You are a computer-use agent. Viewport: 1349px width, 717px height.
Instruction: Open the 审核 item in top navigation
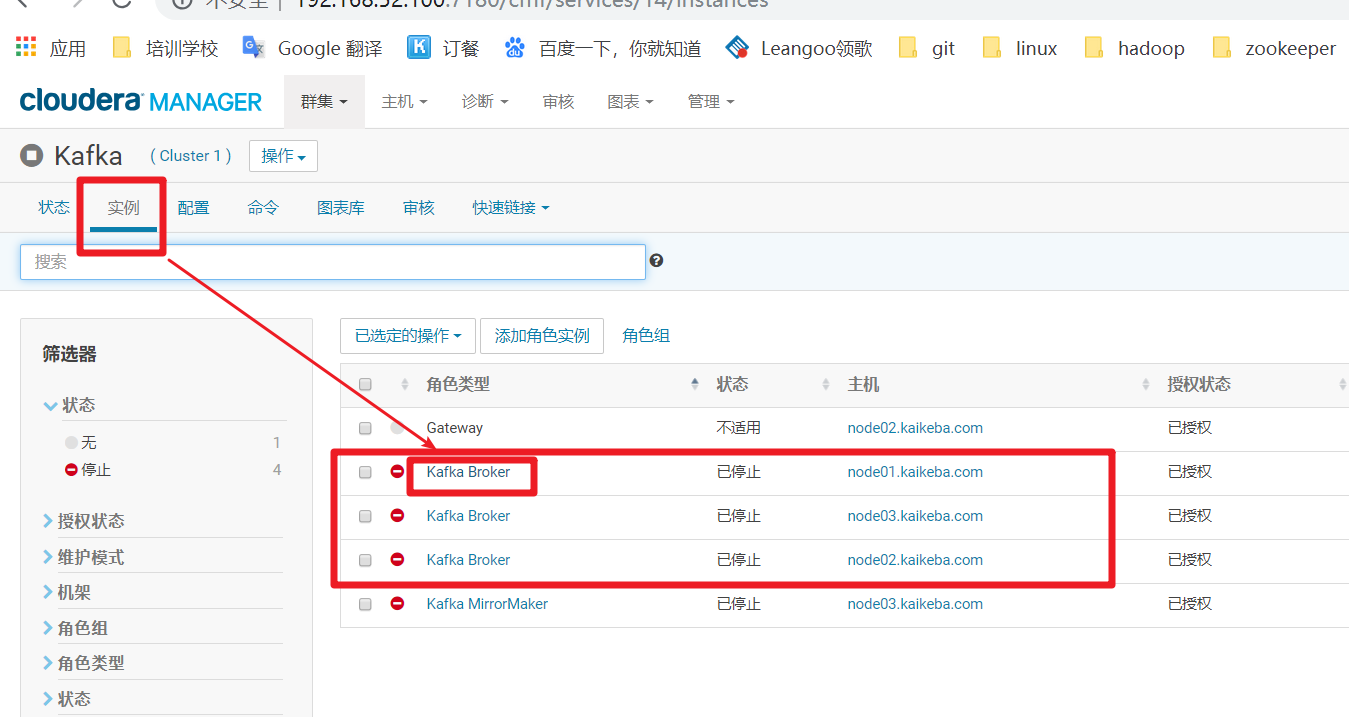coord(558,101)
